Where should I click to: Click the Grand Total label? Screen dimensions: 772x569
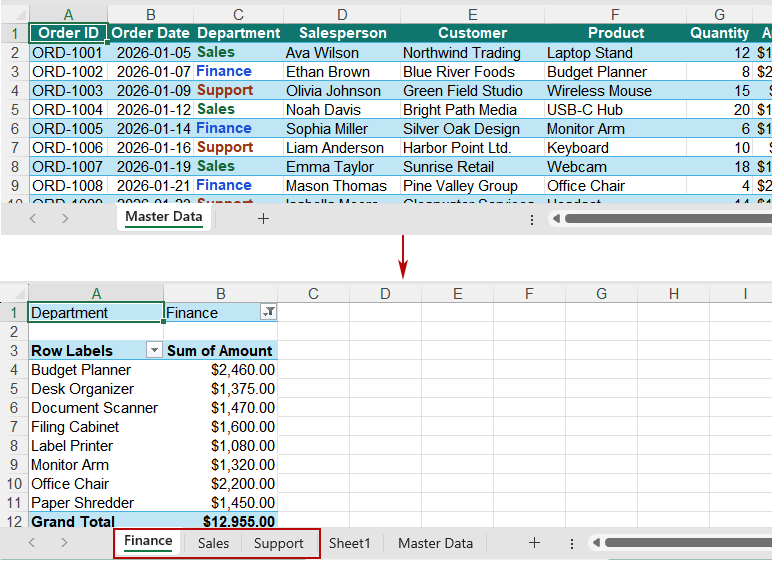point(96,520)
